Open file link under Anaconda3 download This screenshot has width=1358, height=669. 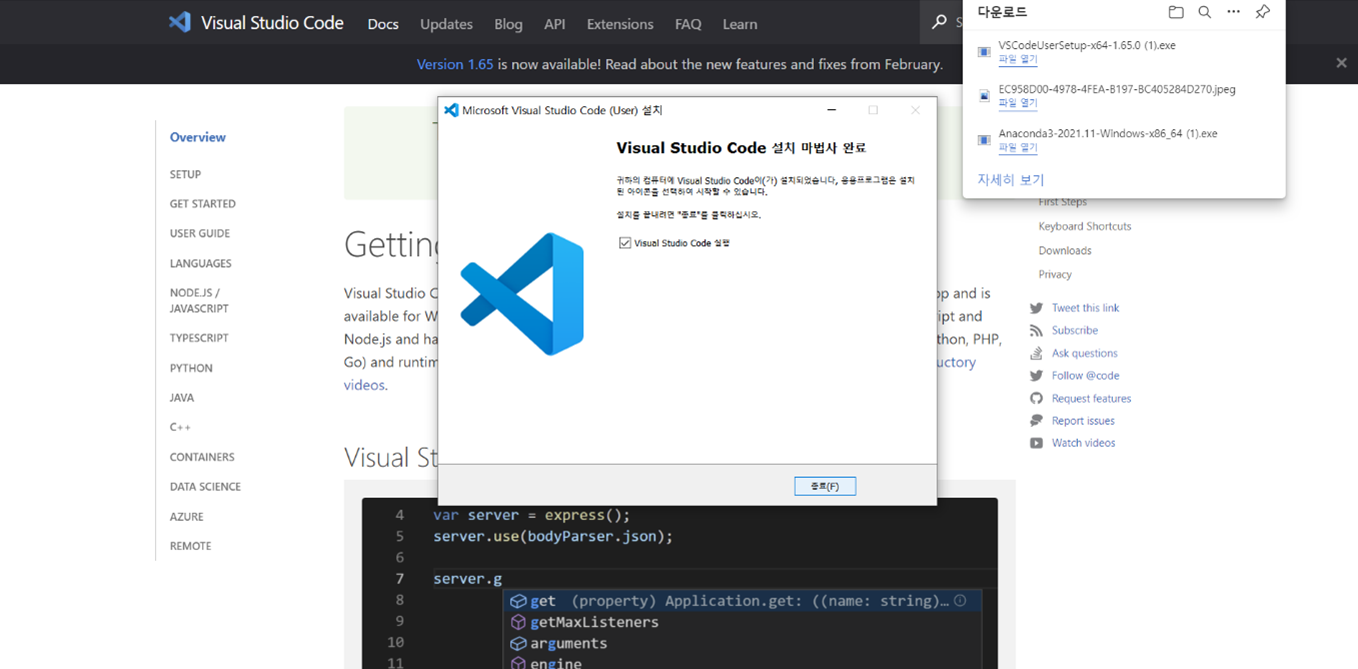[x=1018, y=147]
